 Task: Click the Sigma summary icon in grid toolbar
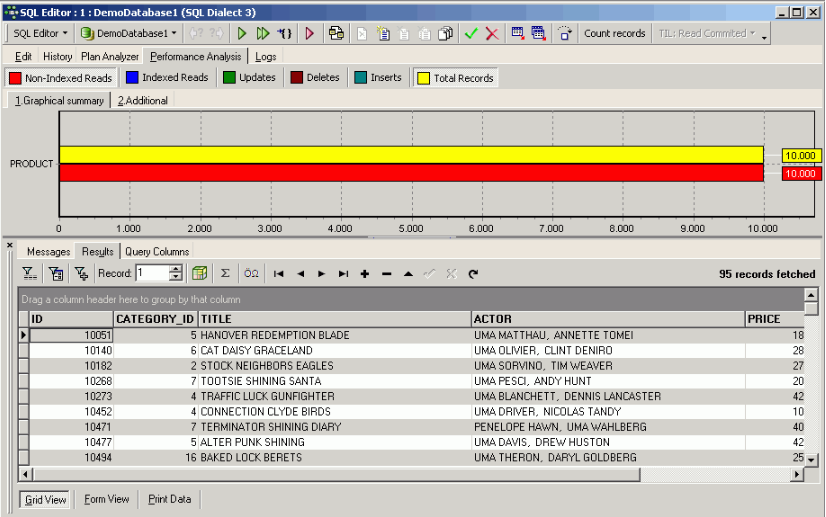click(225, 273)
